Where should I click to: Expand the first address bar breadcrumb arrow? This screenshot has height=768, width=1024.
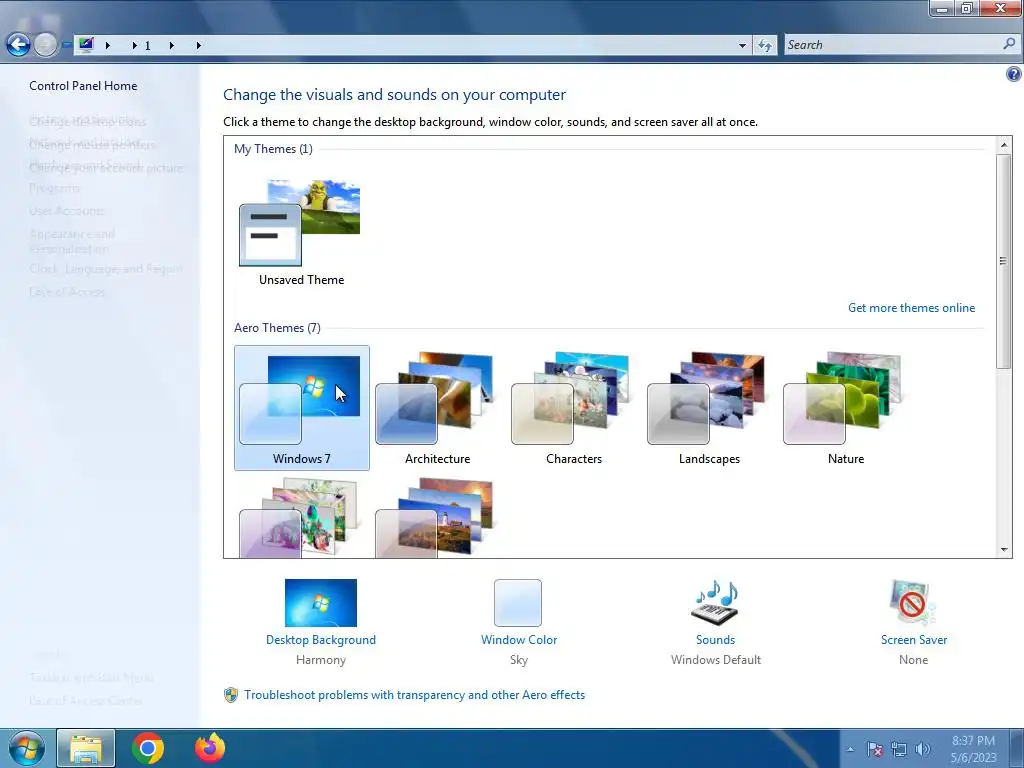click(108, 45)
